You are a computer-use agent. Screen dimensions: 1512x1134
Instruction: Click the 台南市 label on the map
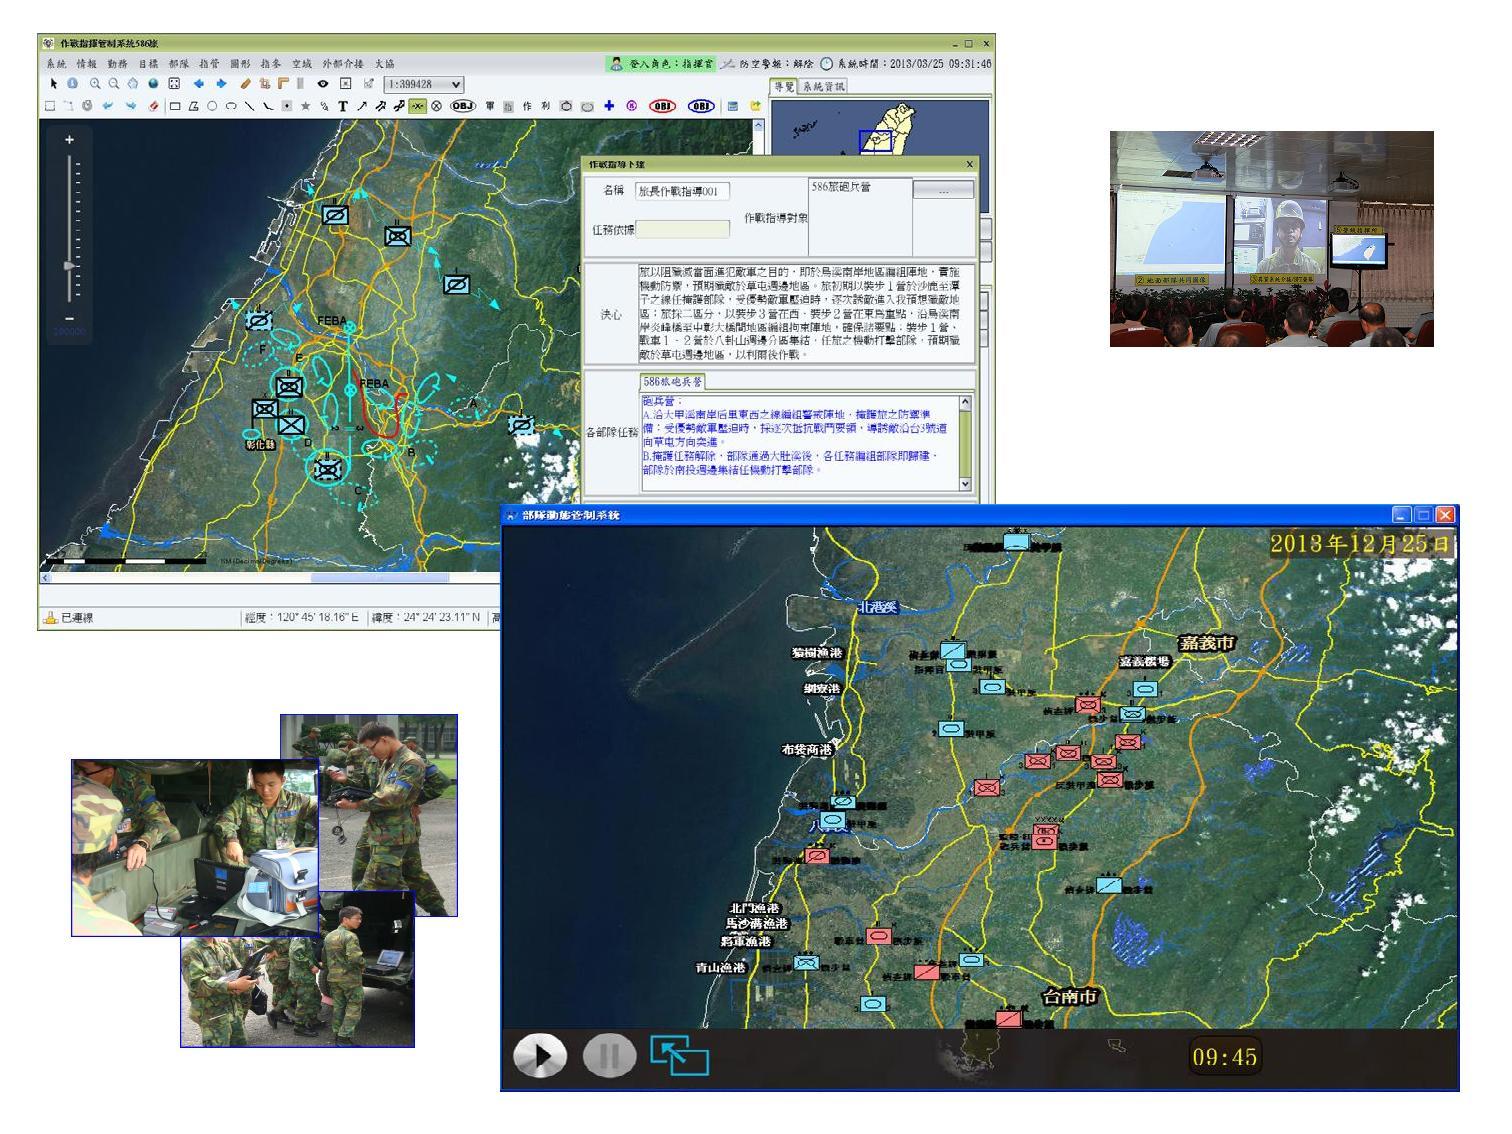pyautogui.click(x=1070, y=996)
